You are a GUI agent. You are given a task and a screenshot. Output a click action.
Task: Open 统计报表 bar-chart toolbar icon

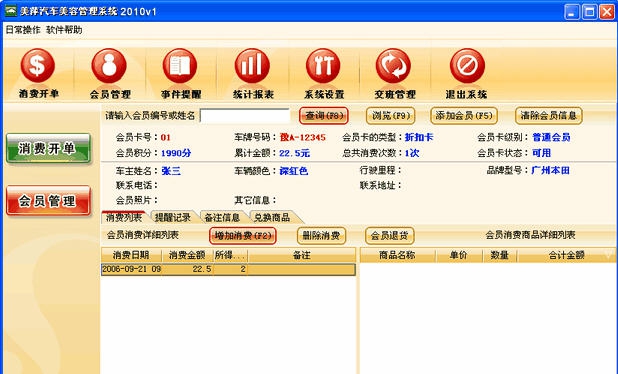coord(252,66)
